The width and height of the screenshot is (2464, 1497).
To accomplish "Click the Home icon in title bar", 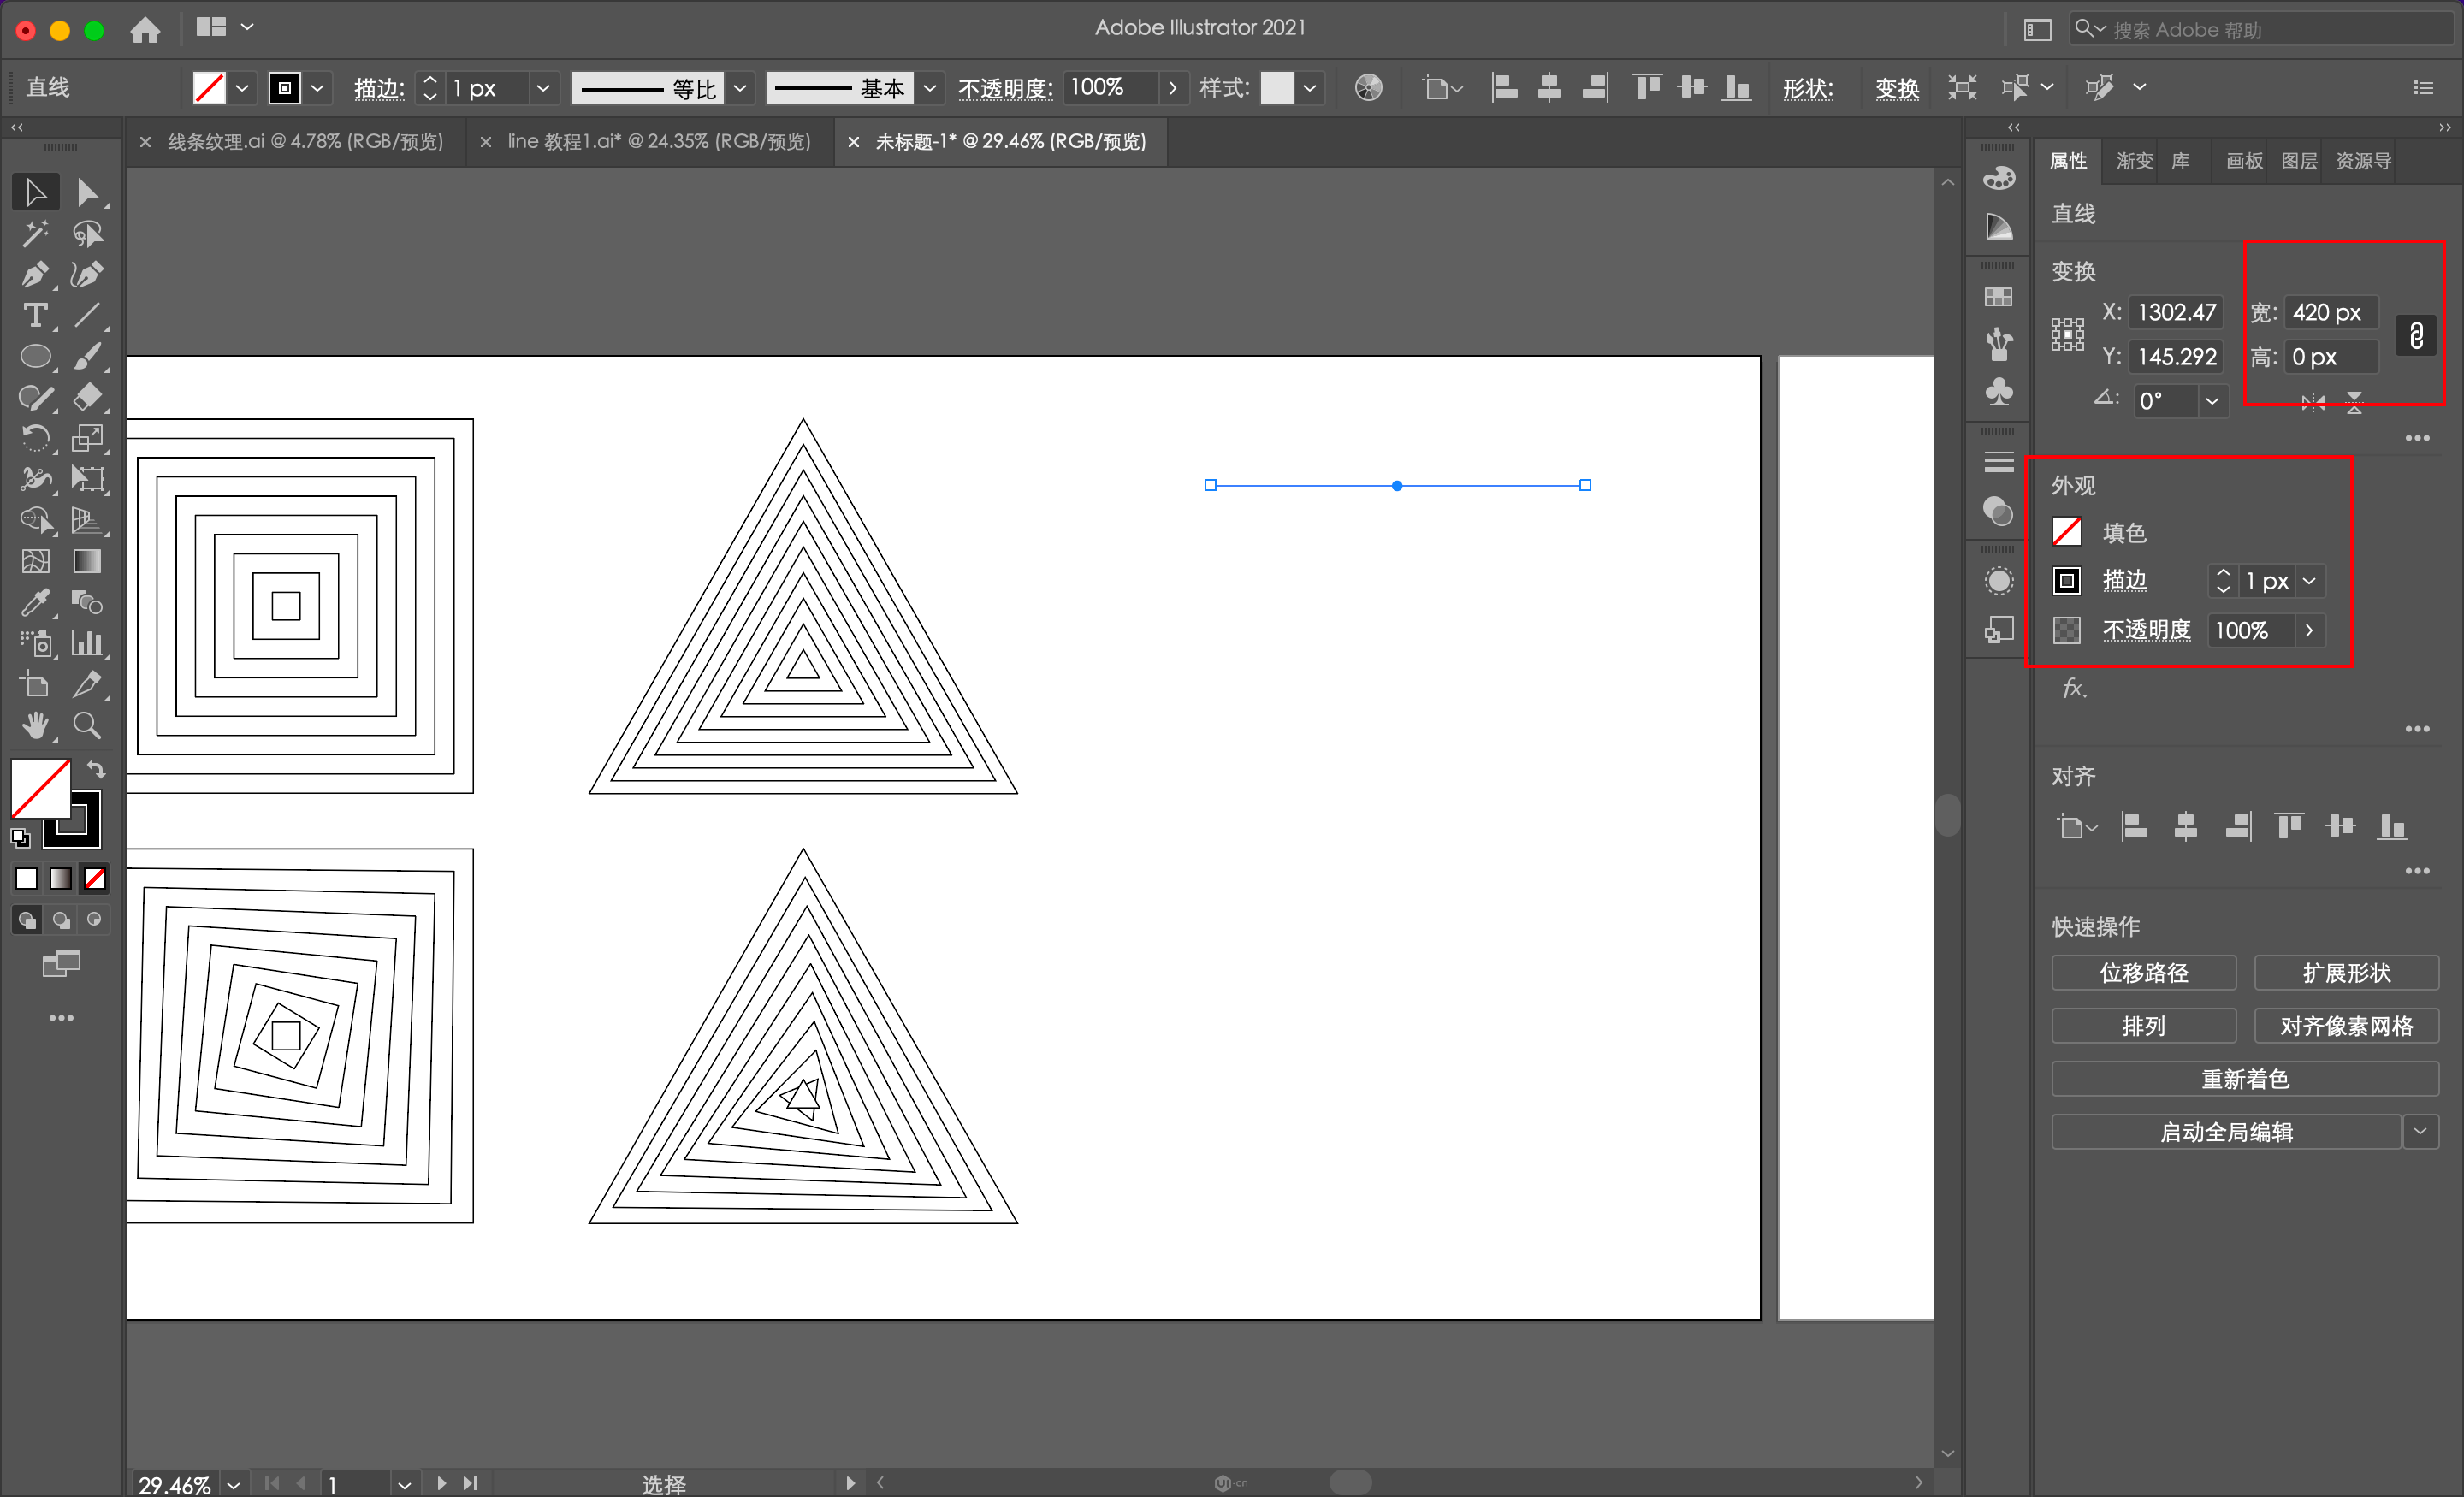I will coord(145,29).
